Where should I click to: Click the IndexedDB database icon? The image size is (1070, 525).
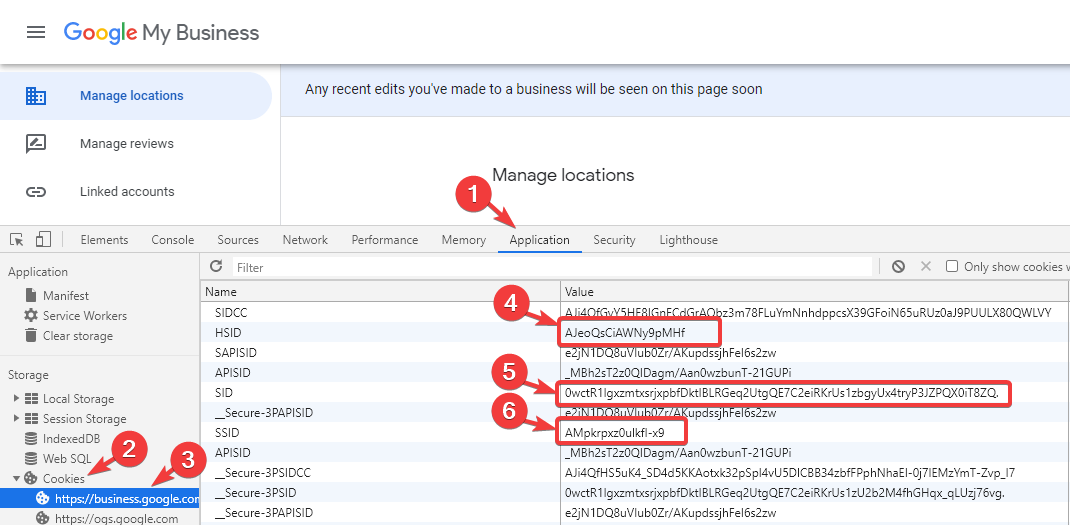coord(31,438)
